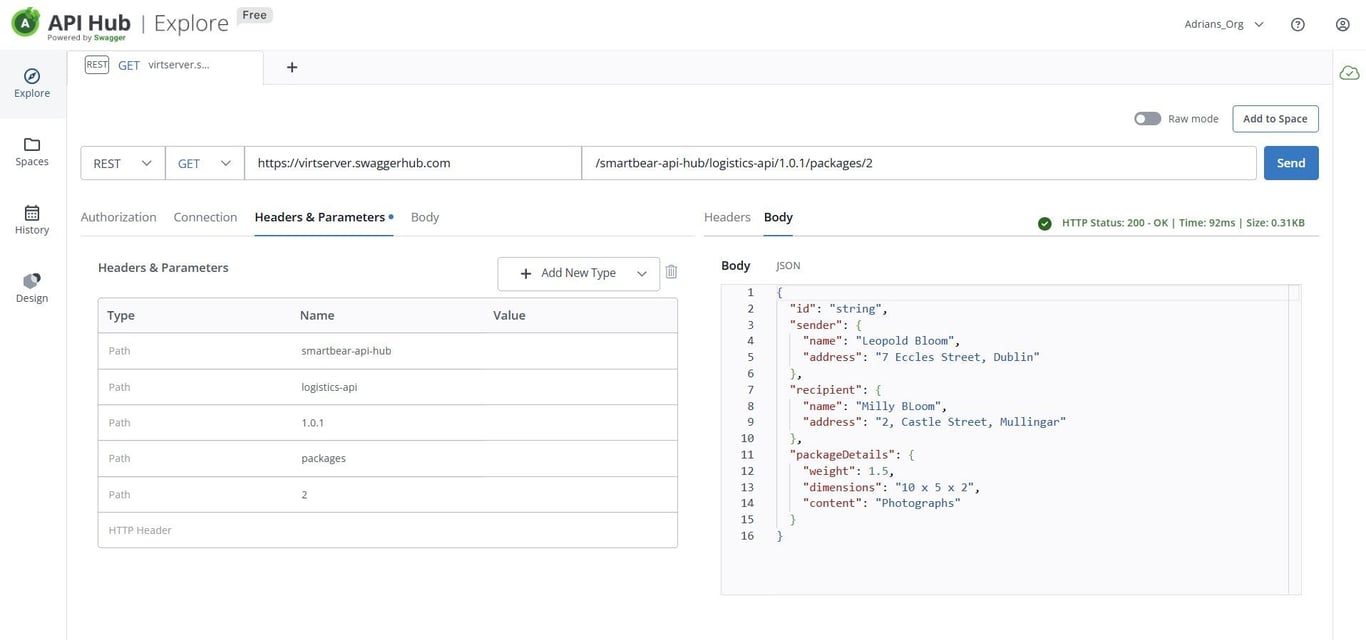This screenshot has height=640, width=1366.
Task: Click the HTTP Header type row
Action: coord(387,530)
